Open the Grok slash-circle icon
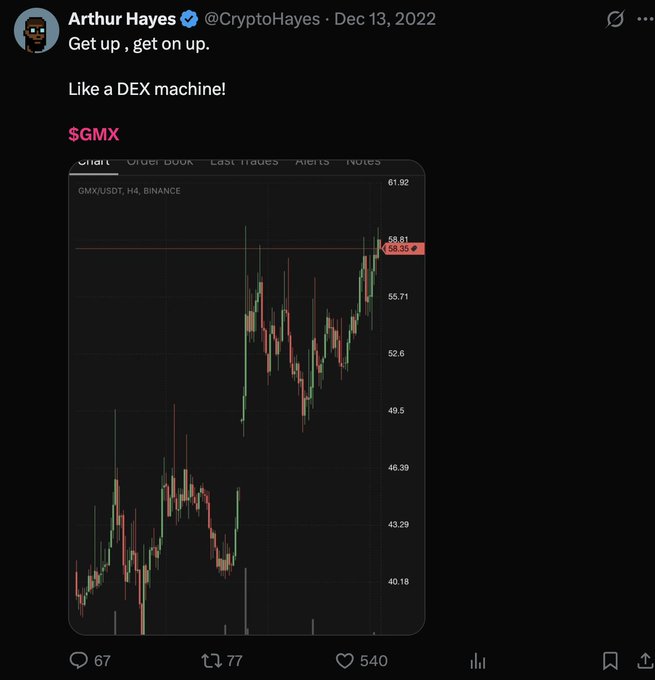Viewport: 655px width, 680px height. pos(615,19)
